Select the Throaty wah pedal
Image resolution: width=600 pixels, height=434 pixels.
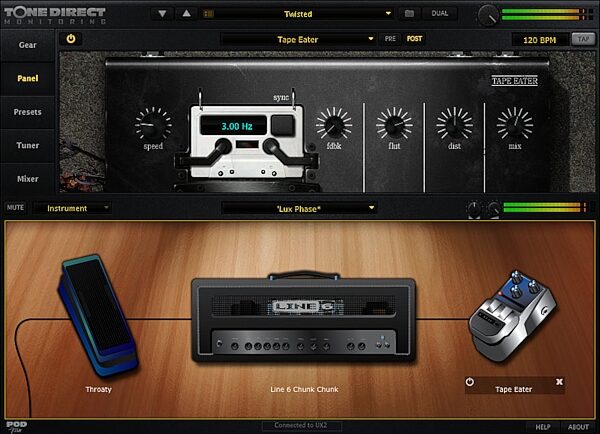pyautogui.click(x=98, y=315)
